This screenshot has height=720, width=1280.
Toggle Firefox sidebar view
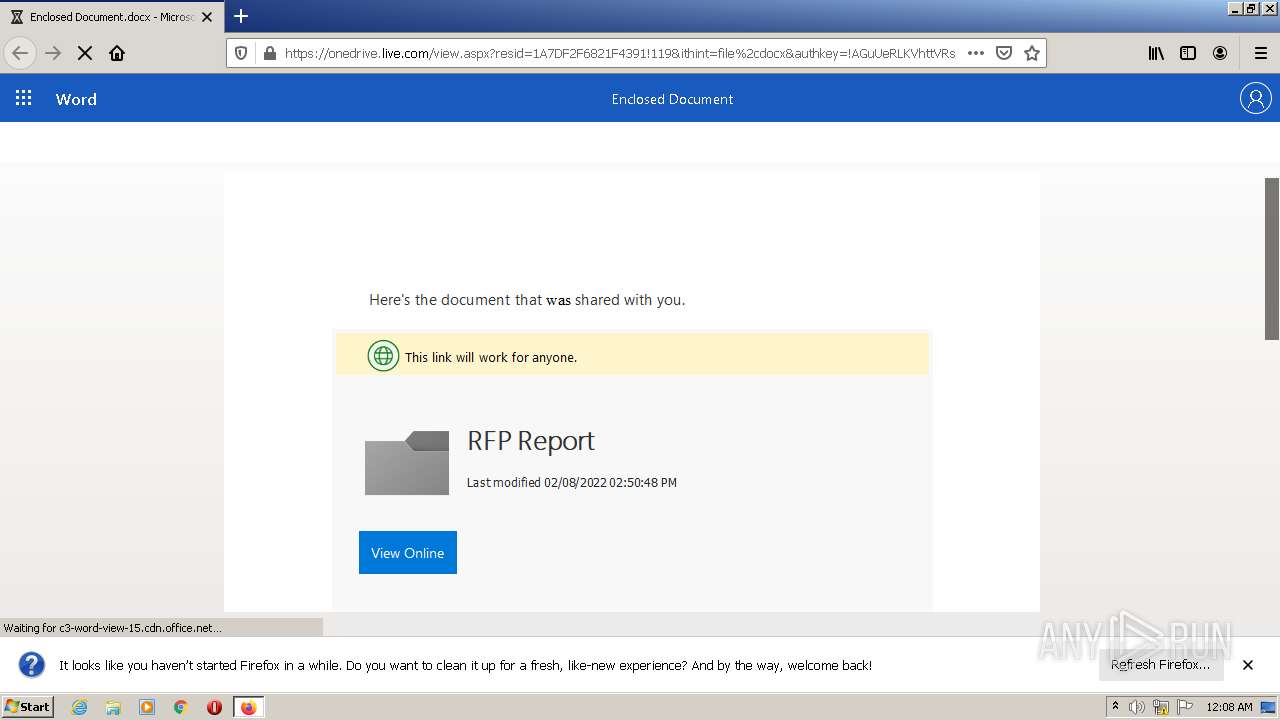1188,53
